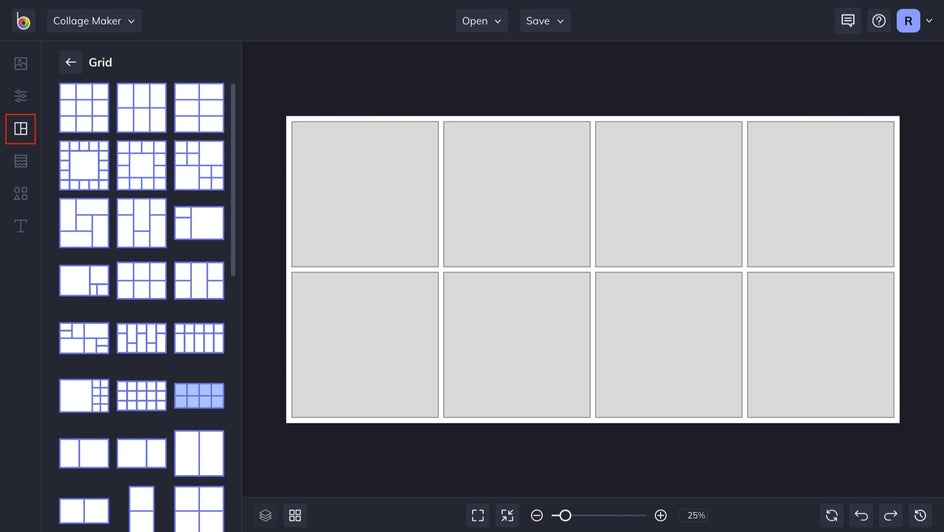944x532 pixels.
Task: Click the reset refresh icon
Action: point(832,516)
